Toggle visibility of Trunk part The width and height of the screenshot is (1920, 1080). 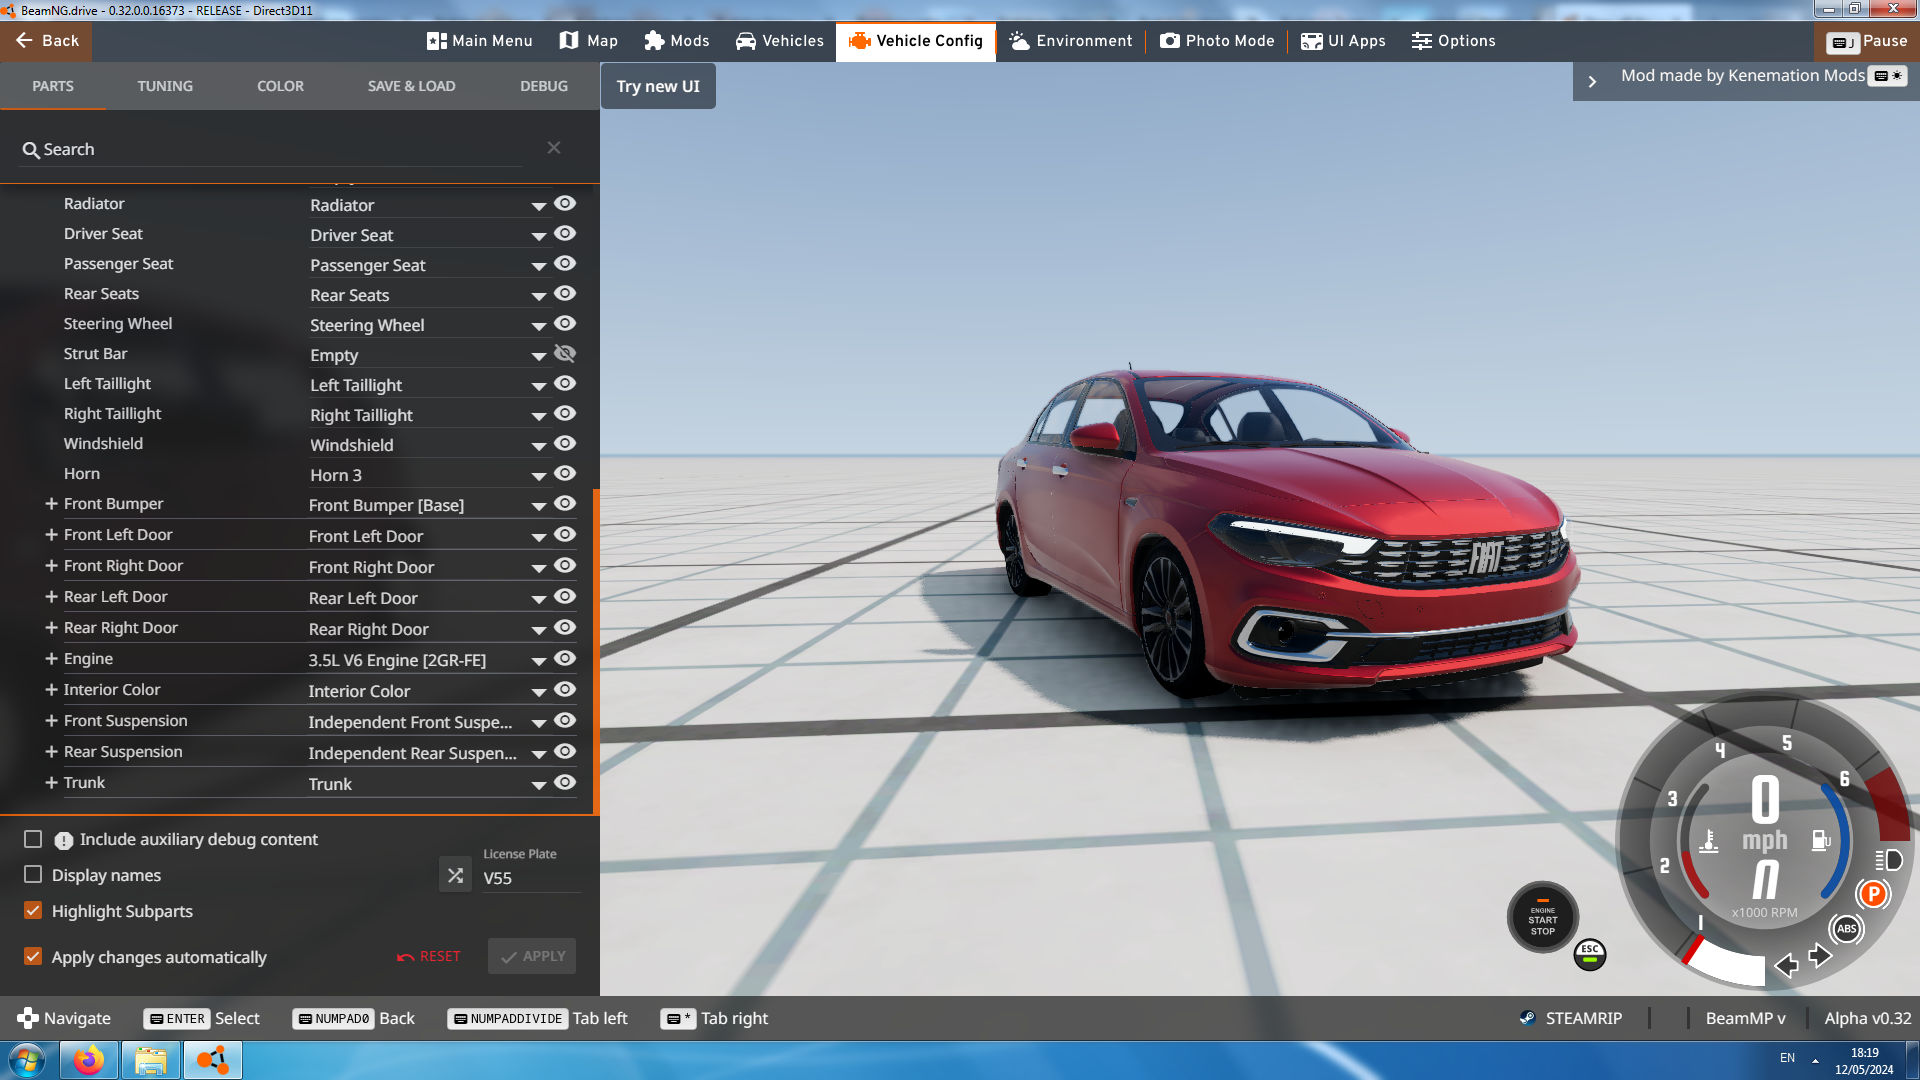coord(565,783)
